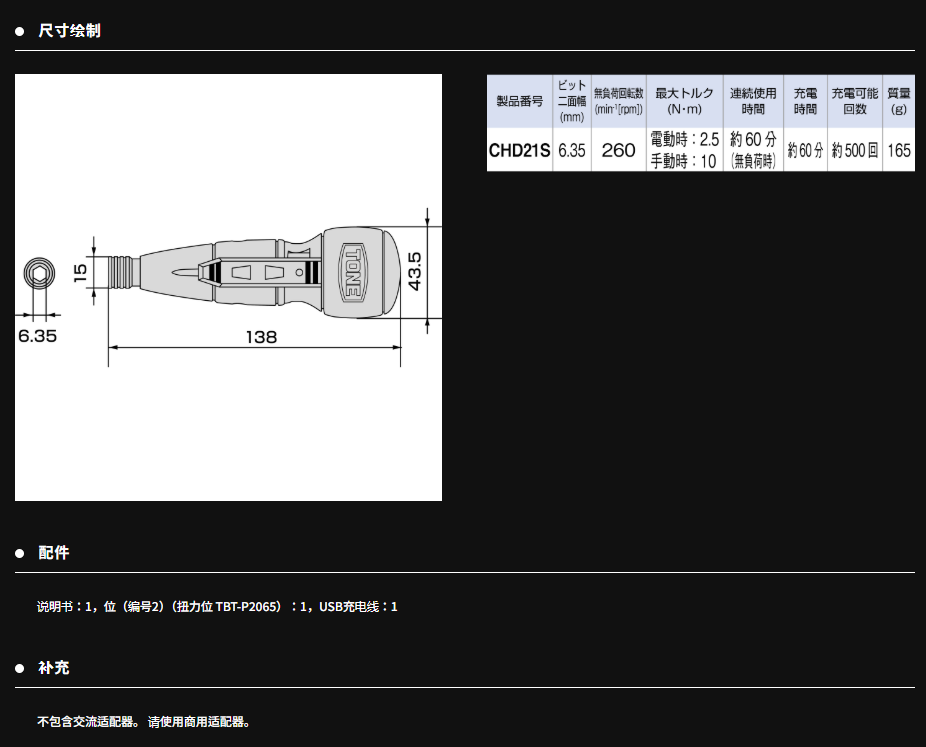Click the 138 length dimension label

pyautogui.click(x=260, y=337)
